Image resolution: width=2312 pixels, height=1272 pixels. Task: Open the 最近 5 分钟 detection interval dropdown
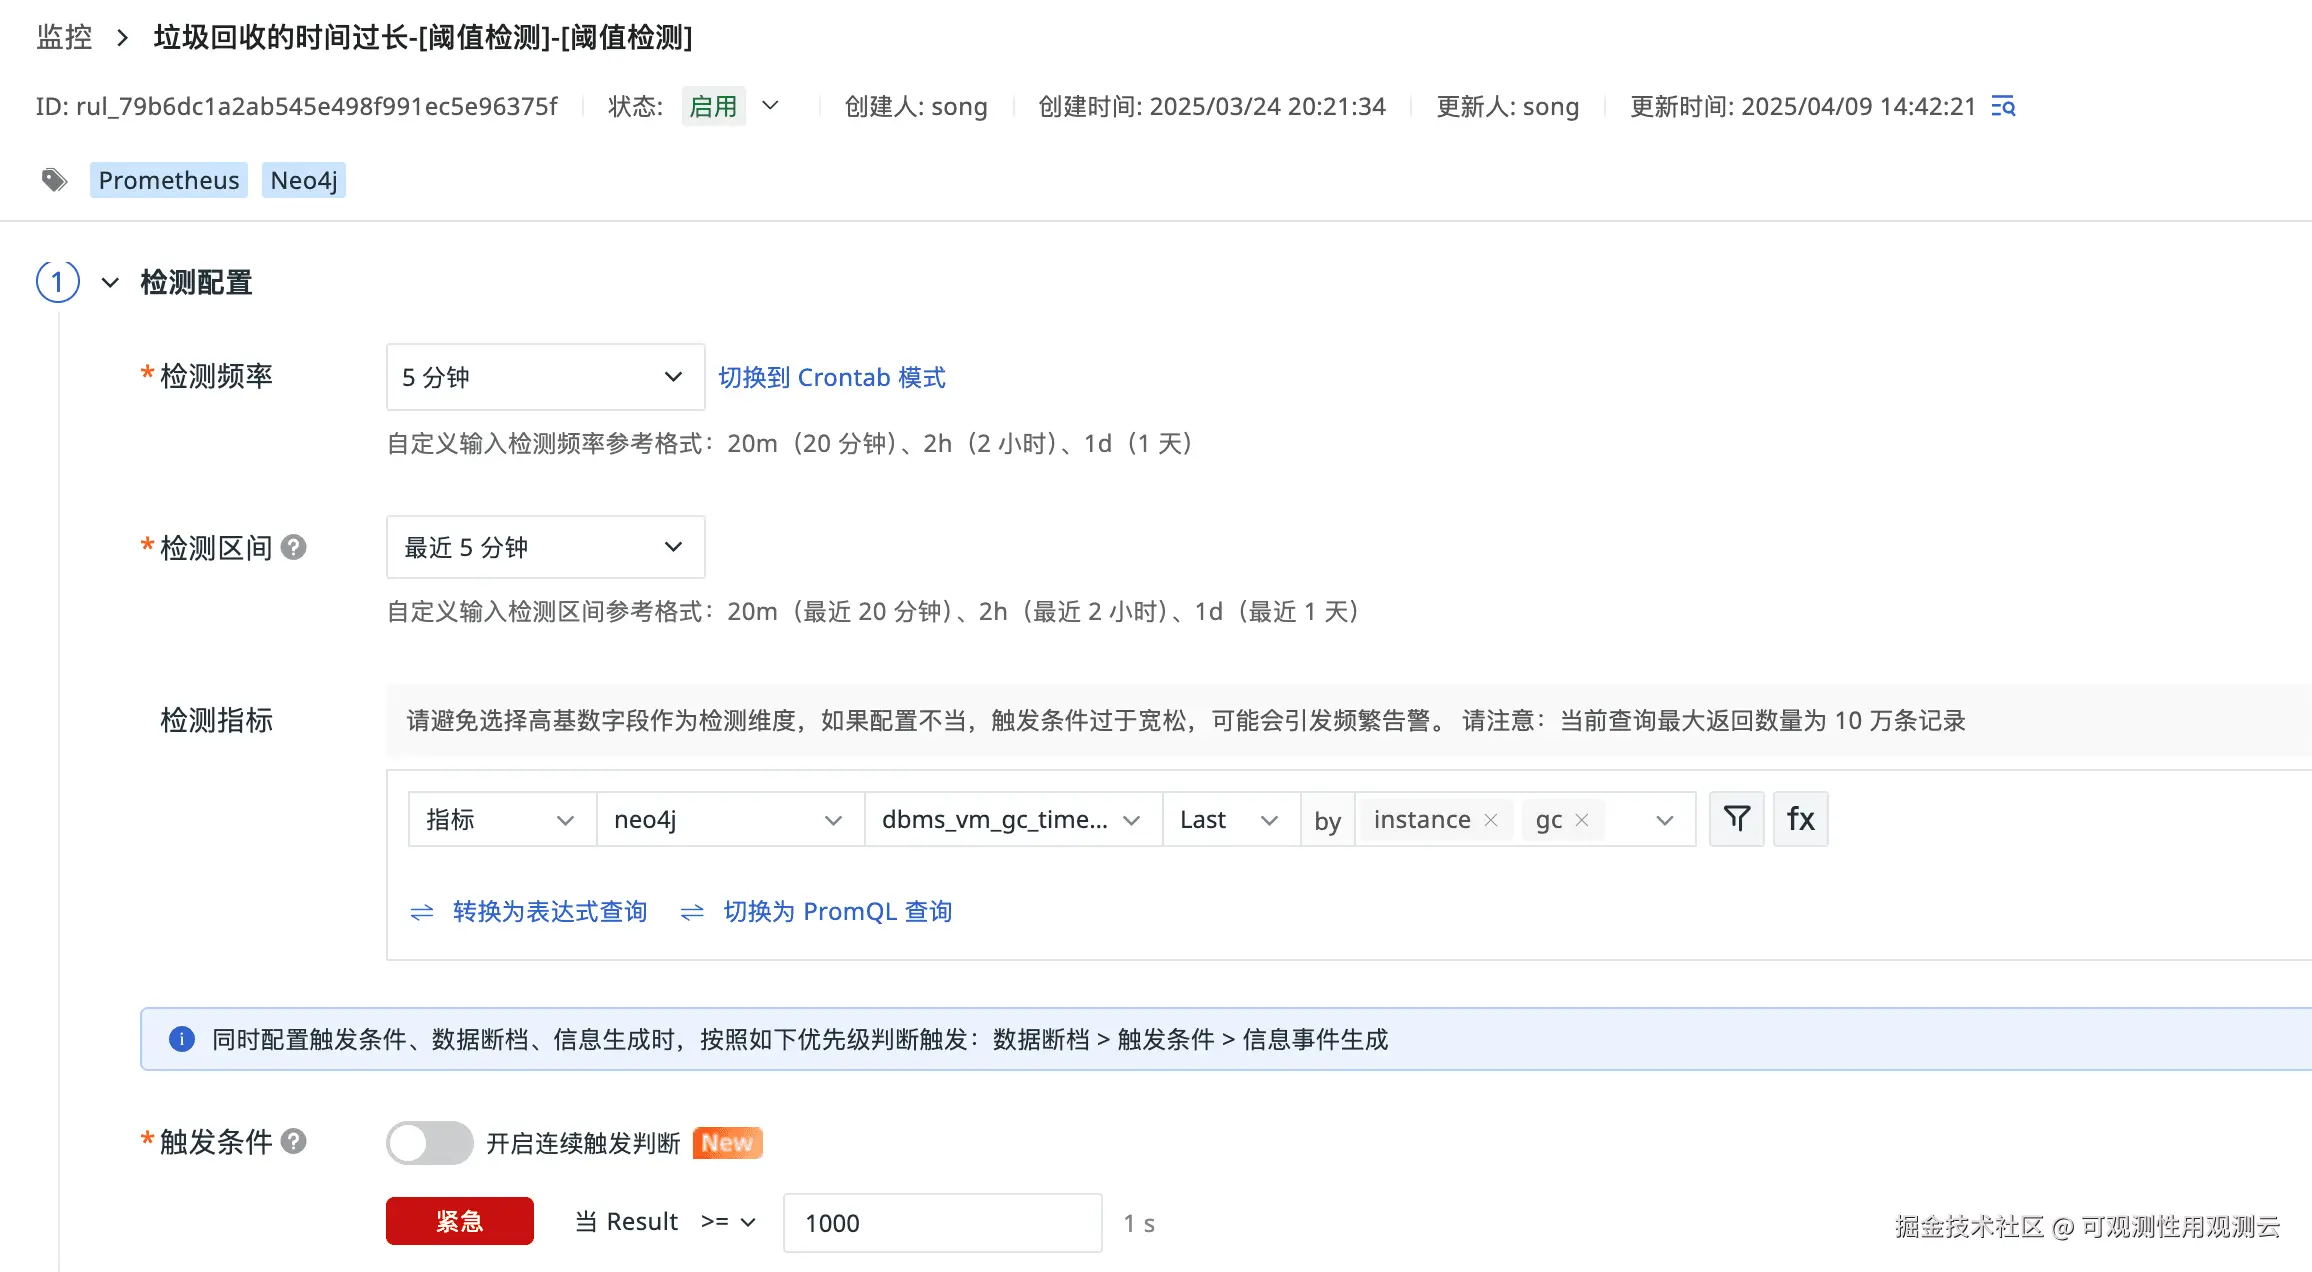coord(545,547)
